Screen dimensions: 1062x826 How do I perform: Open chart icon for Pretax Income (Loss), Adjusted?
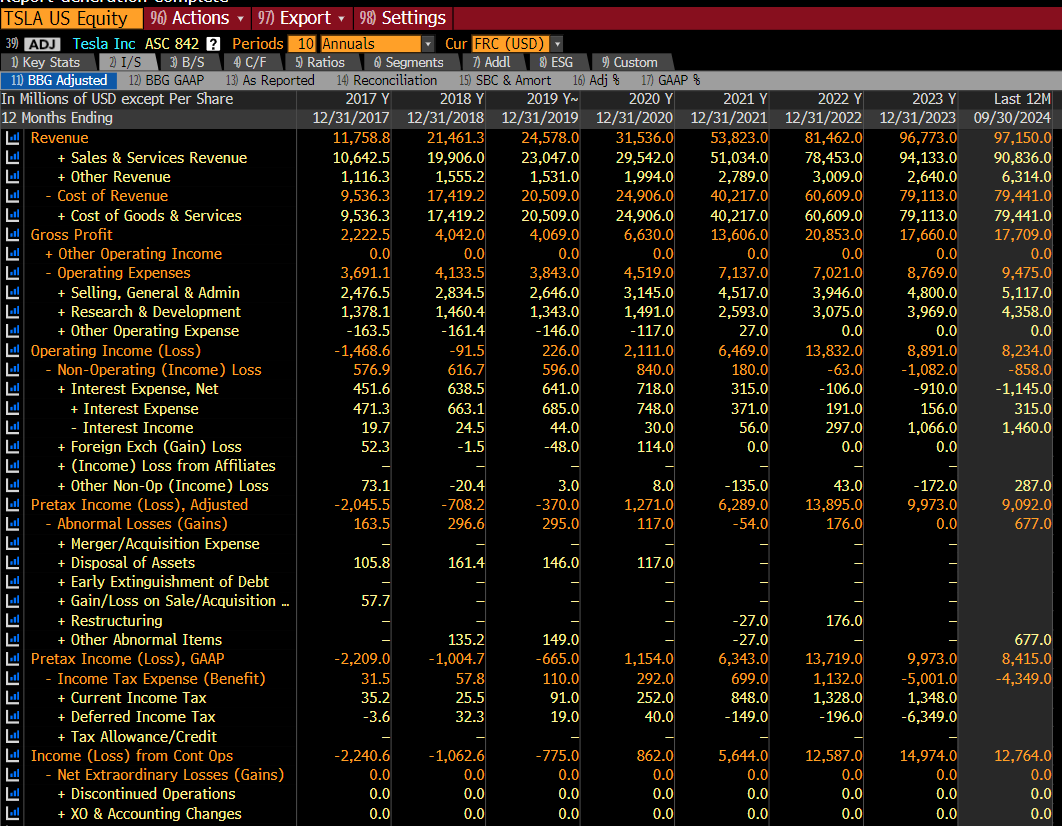click(12, 504)
